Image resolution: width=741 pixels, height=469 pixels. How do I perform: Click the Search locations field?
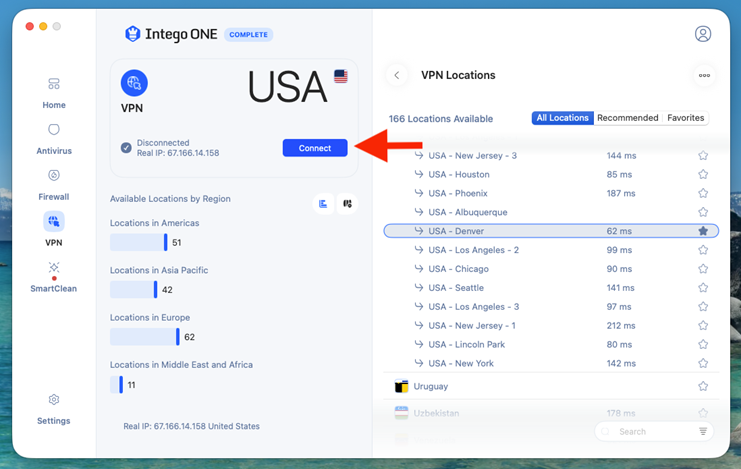[654, 431]
